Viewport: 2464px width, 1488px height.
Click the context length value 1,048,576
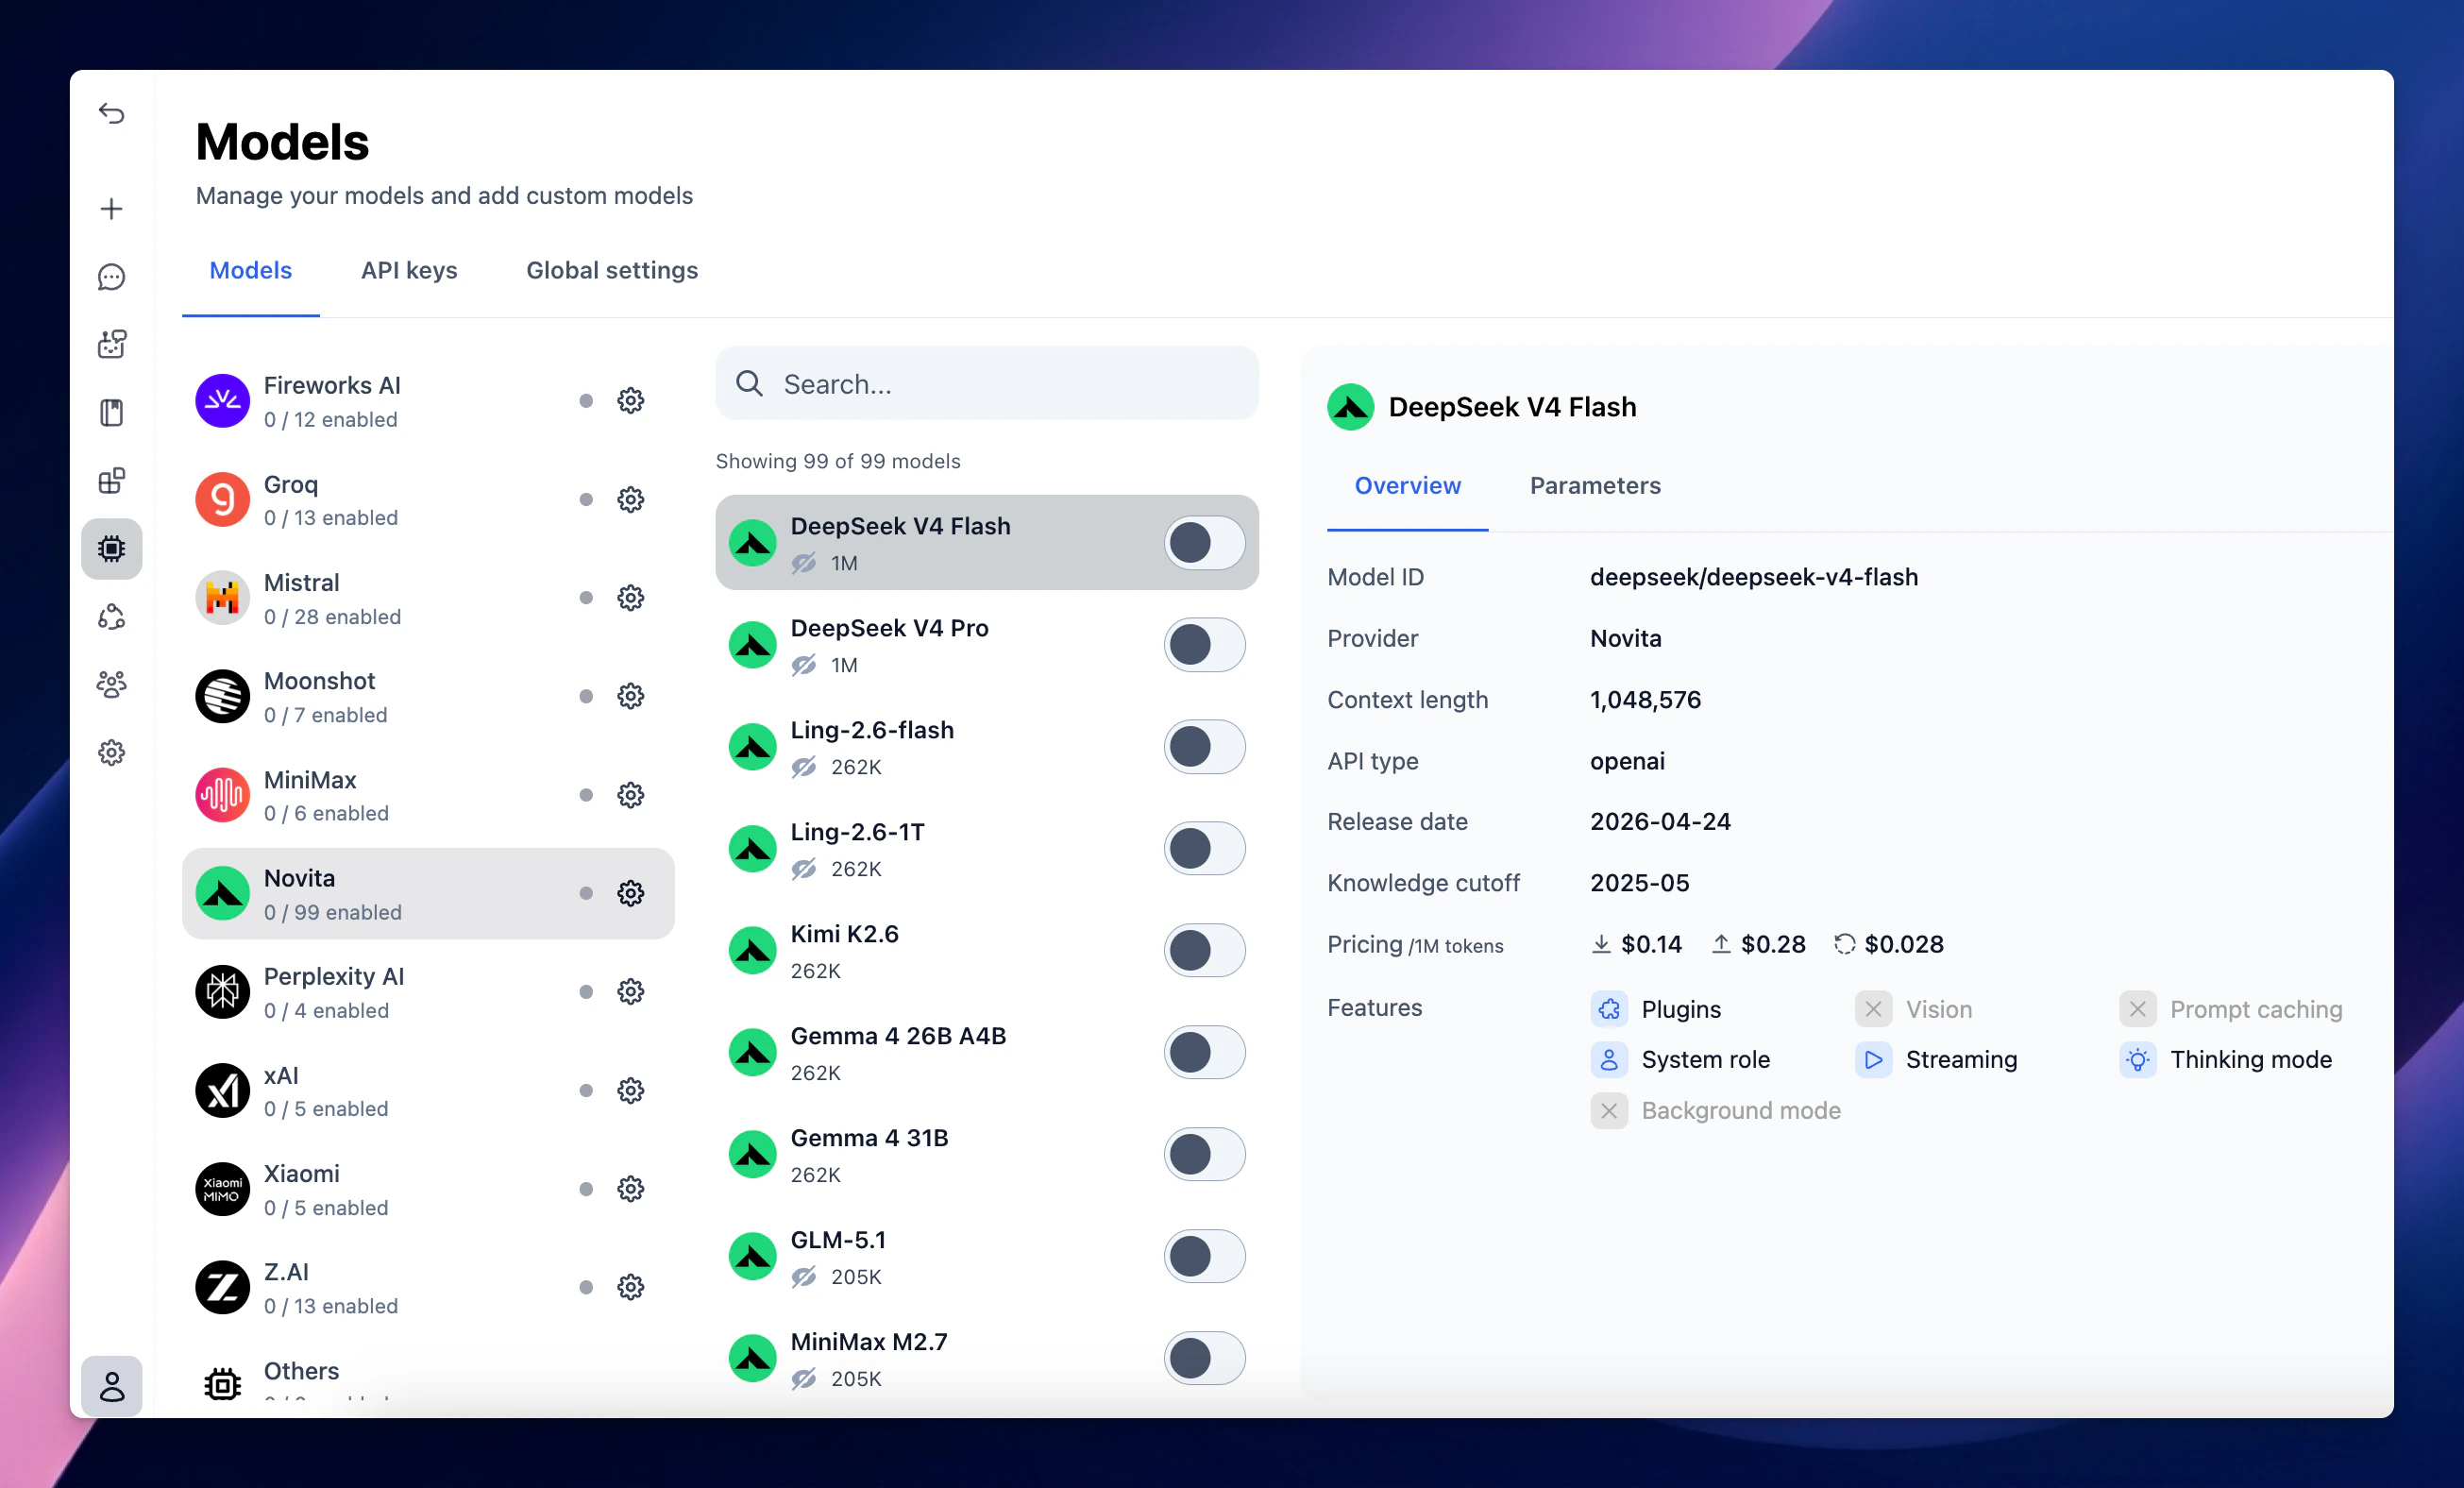pyautogui.click(x=1645, y=700)
